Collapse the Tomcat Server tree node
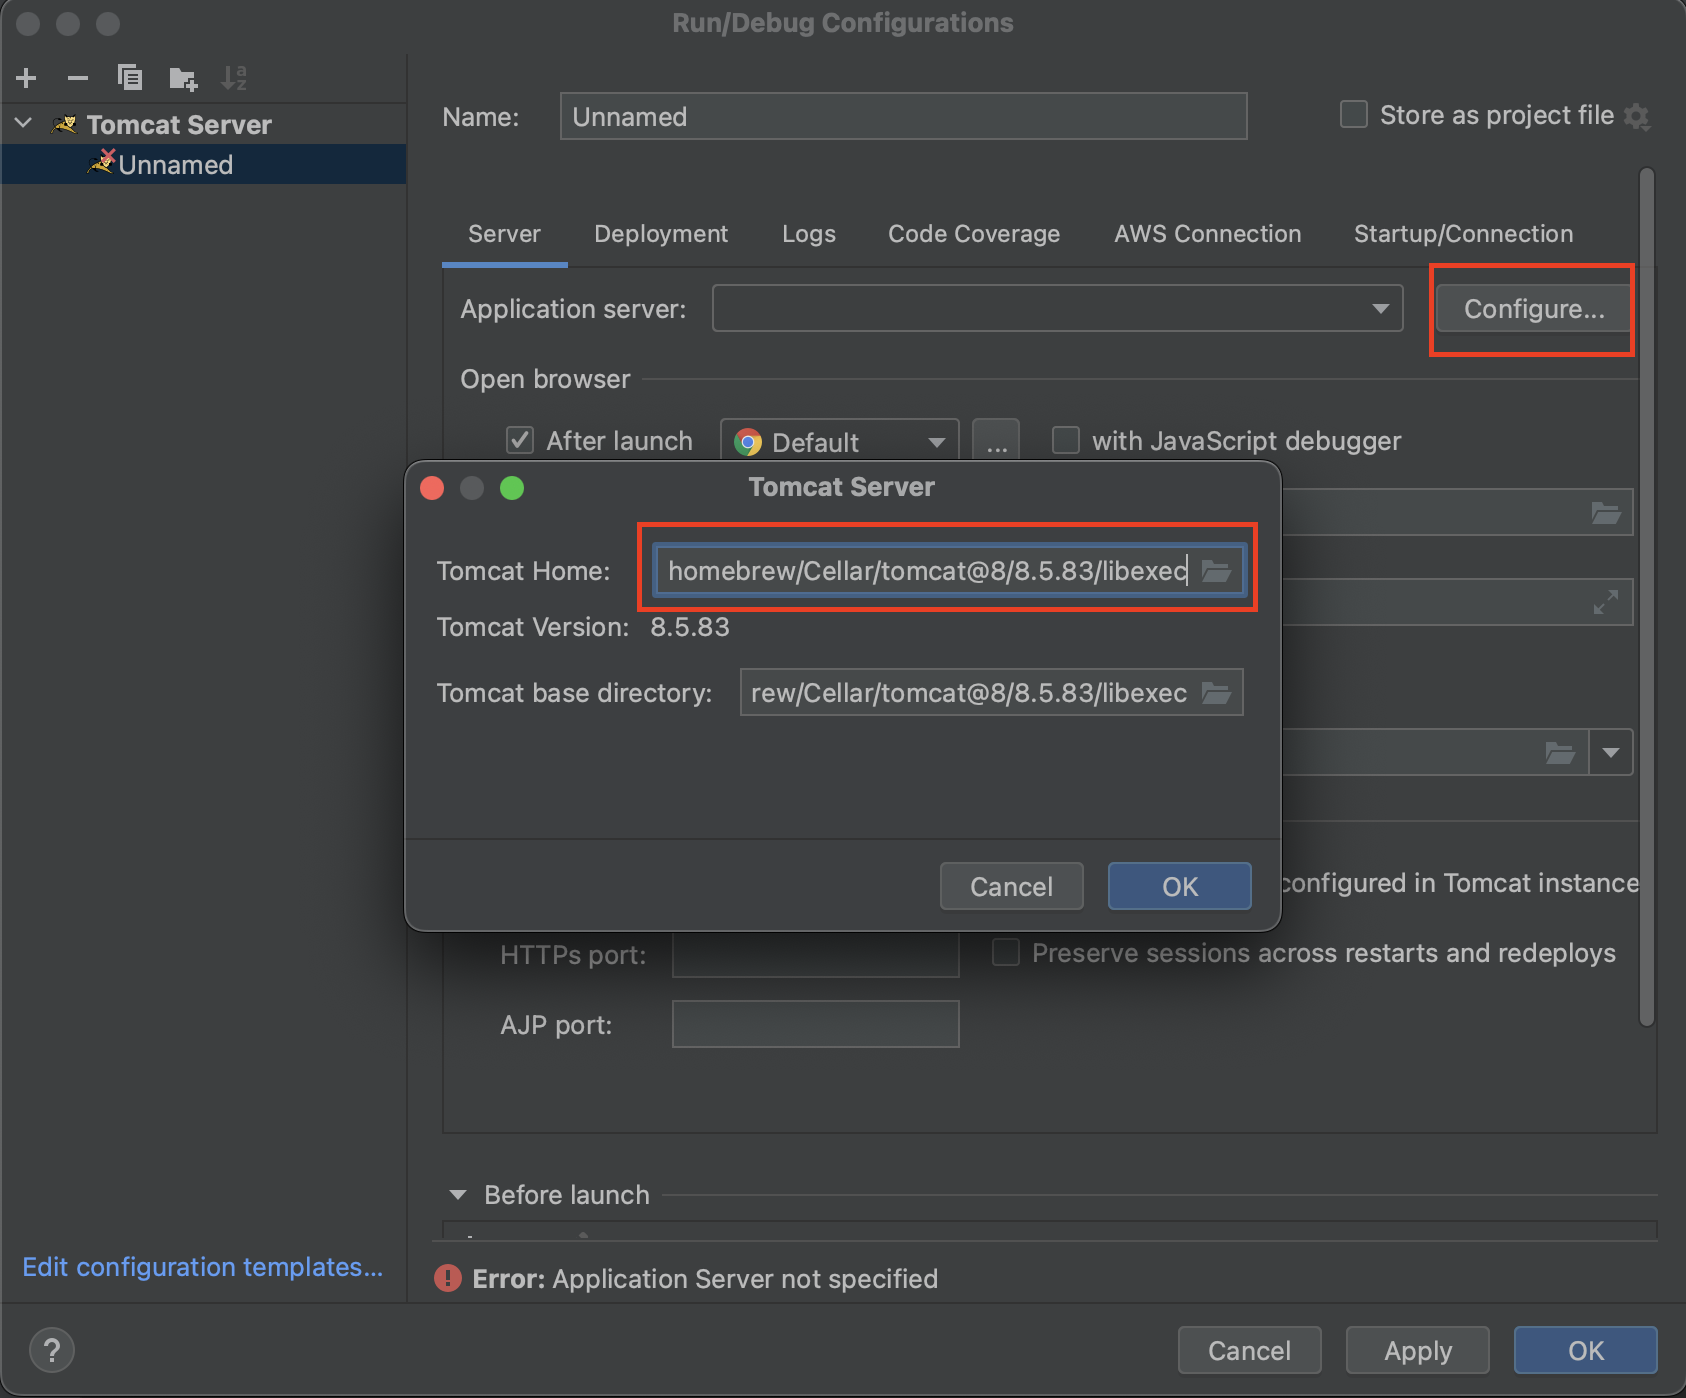The height and width of the screenshot is (1398, 1686). pos(24,124)
